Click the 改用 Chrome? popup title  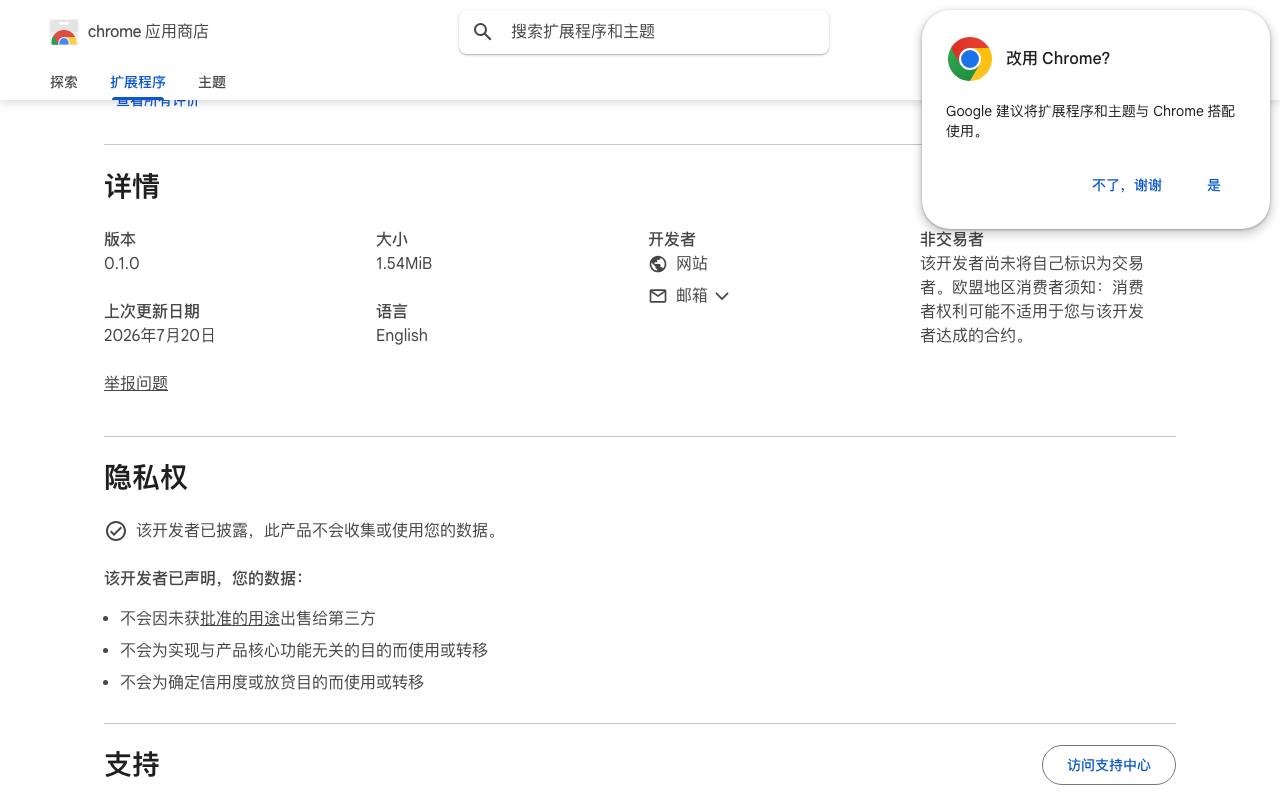point(1058,59)
